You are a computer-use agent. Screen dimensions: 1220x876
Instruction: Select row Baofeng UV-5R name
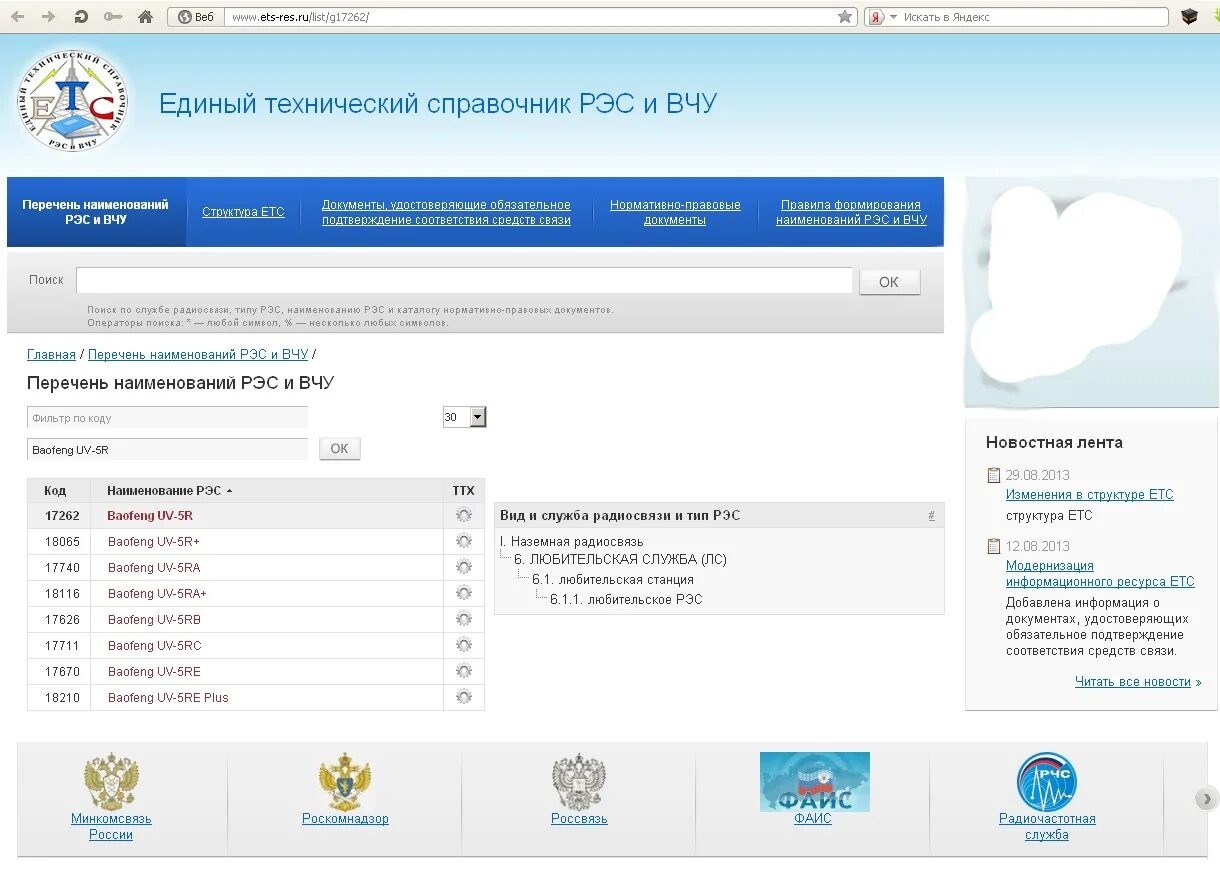tap(150, 516)
